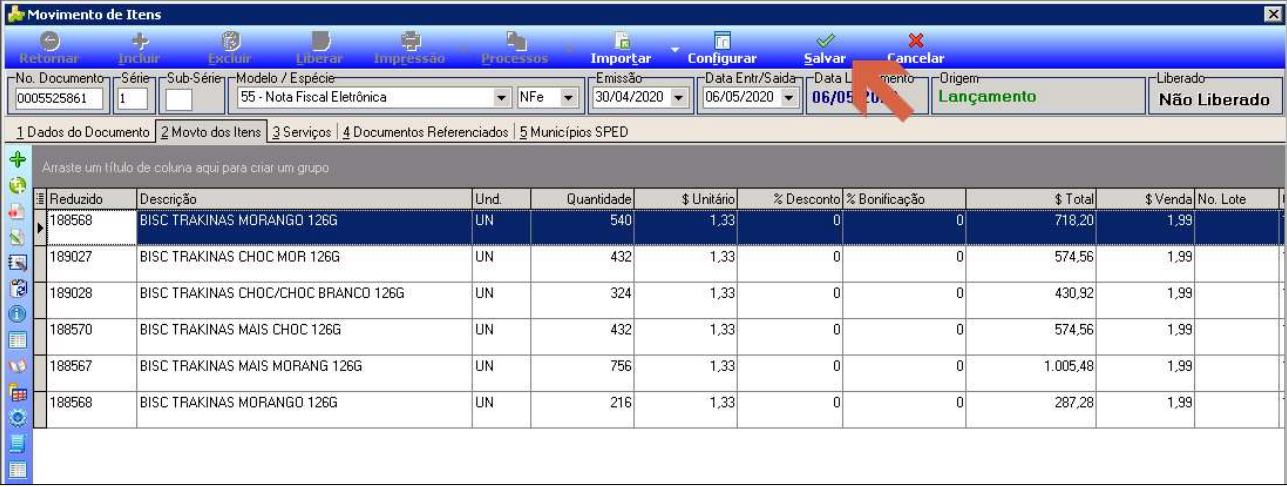Select row BISC TRAKINAS MAIS MORANG 126G
1287x487 pixels.
coord(658,372)
